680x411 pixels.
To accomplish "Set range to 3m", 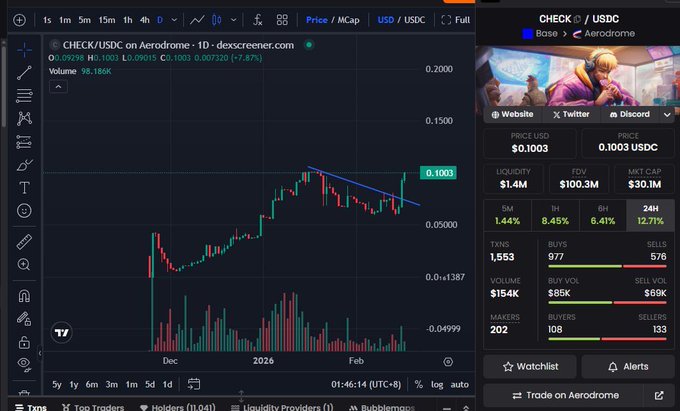I will 111,385.
